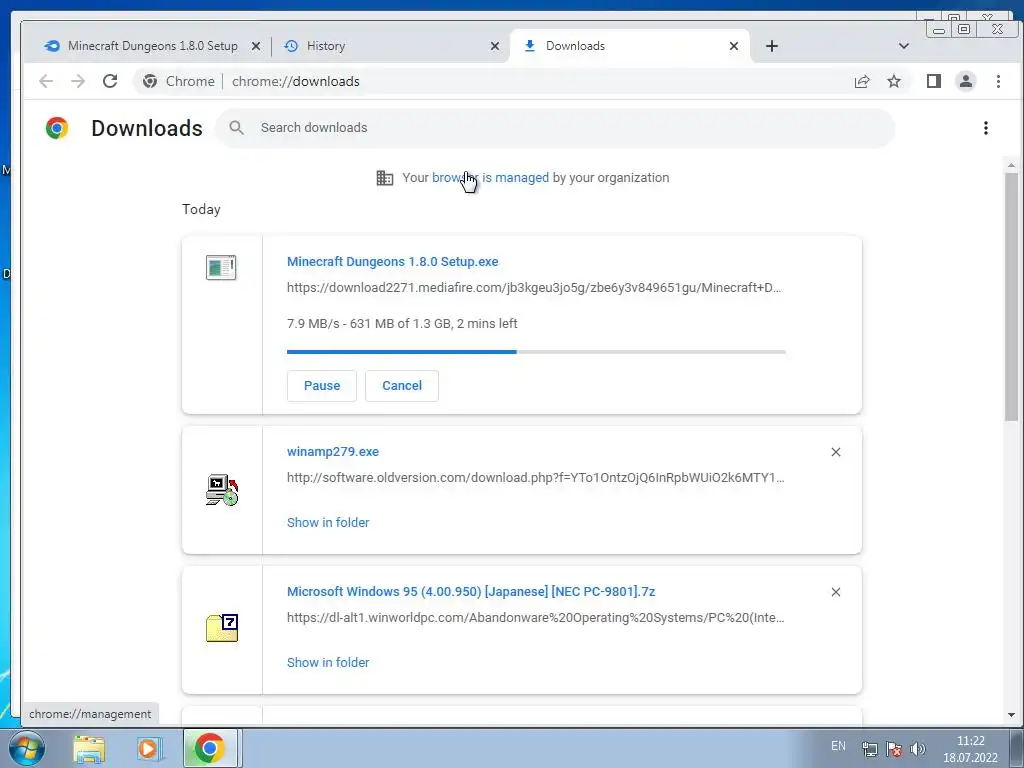Click the oldversion.com download URL text
The width and height of the screenshot is (1024, 768).
[536, 477]
